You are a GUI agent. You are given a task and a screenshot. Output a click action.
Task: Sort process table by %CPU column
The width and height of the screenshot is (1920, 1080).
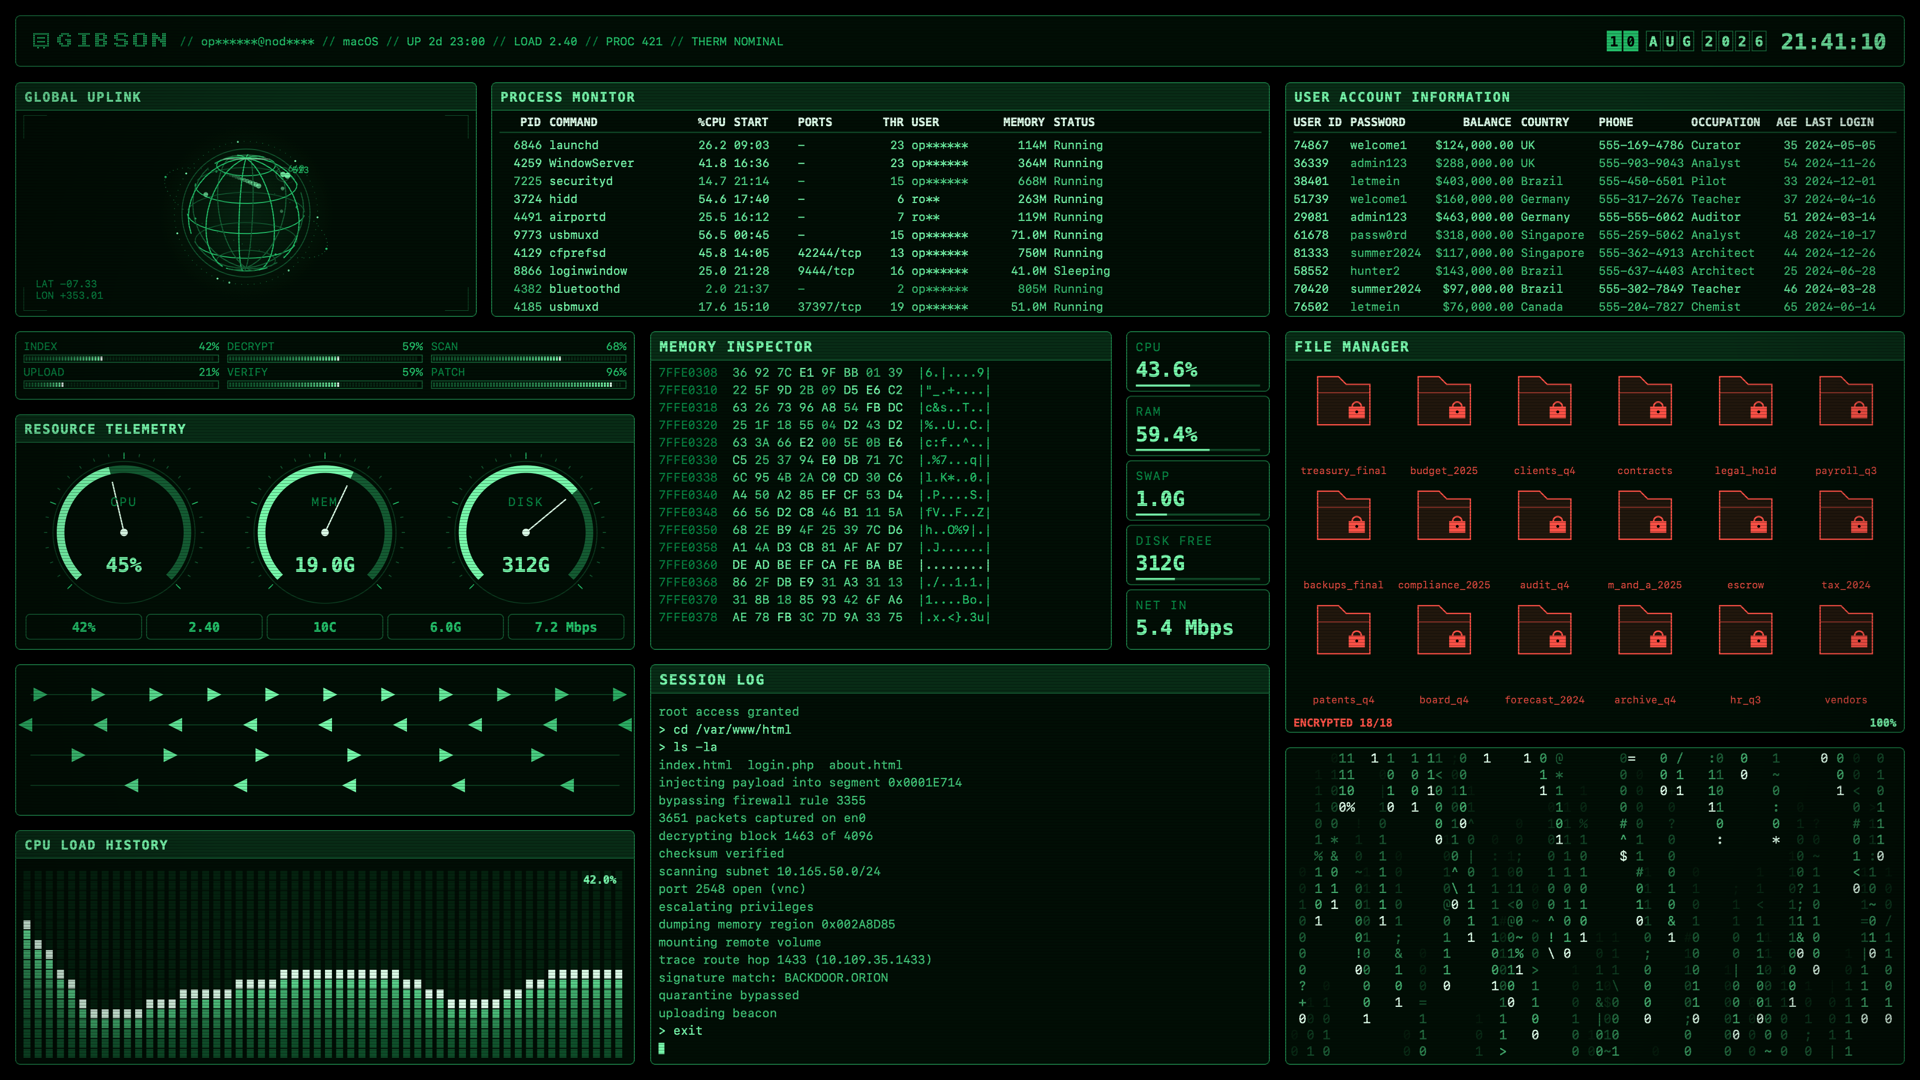[711, 122]
